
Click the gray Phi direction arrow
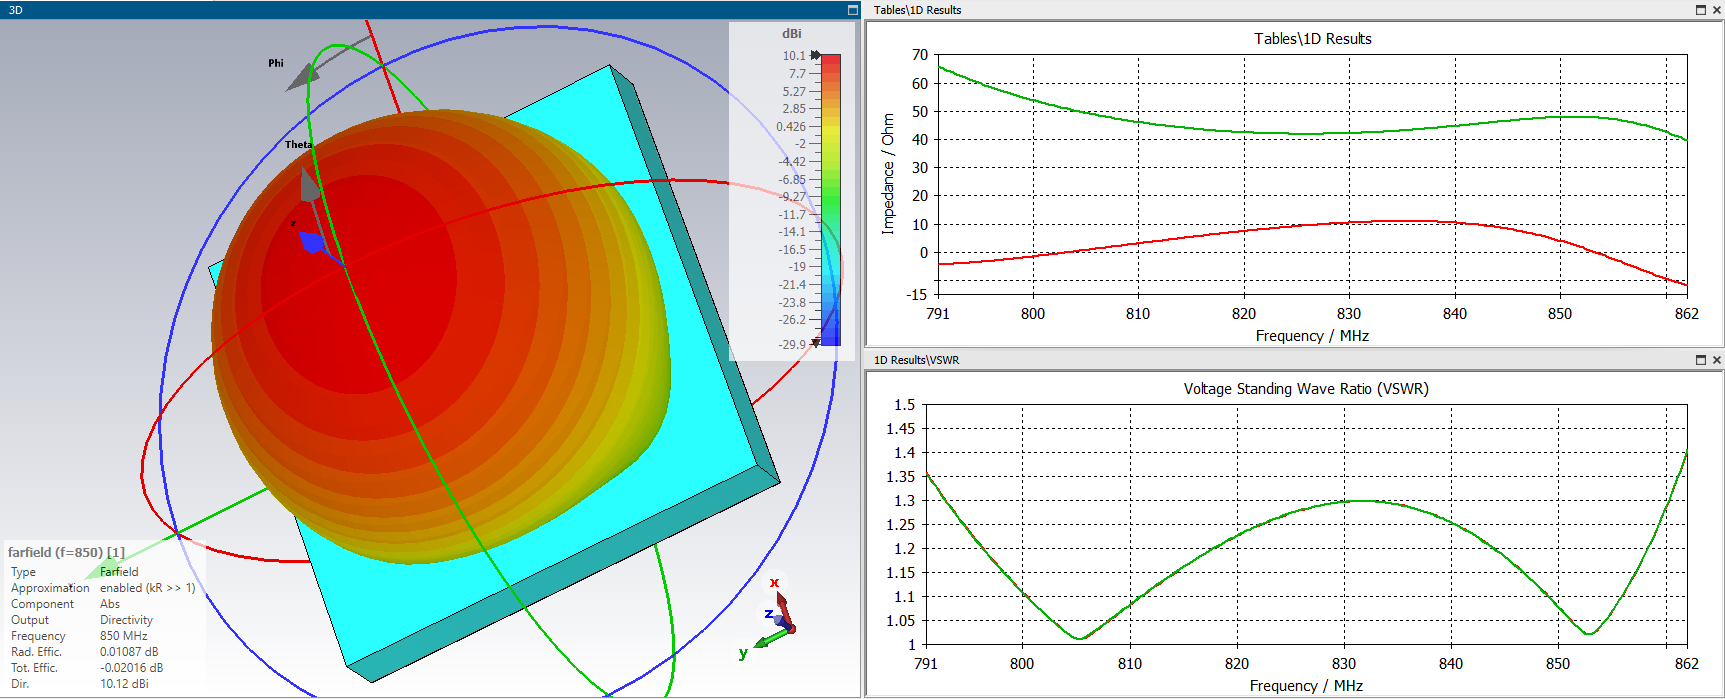pos(305,77)
